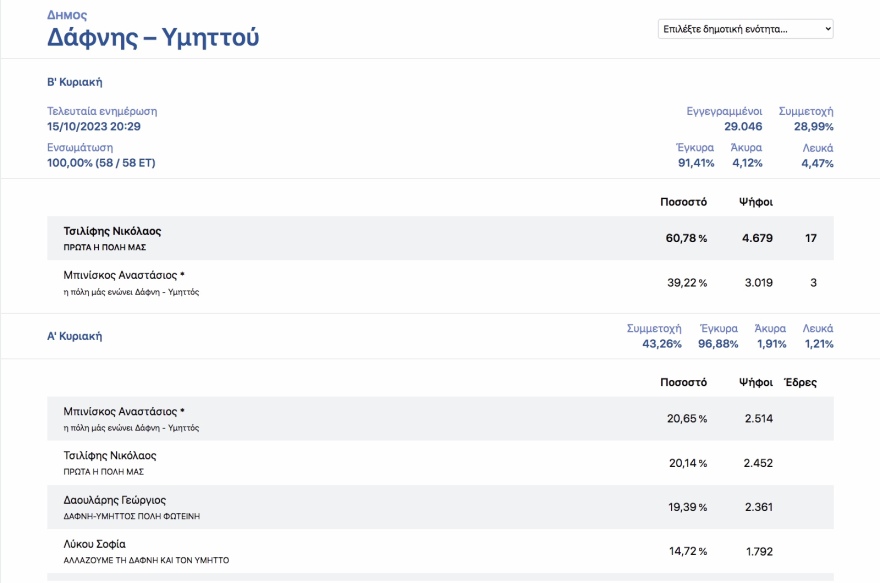Select the Β' Κυριακή section heading

point(75,82)
